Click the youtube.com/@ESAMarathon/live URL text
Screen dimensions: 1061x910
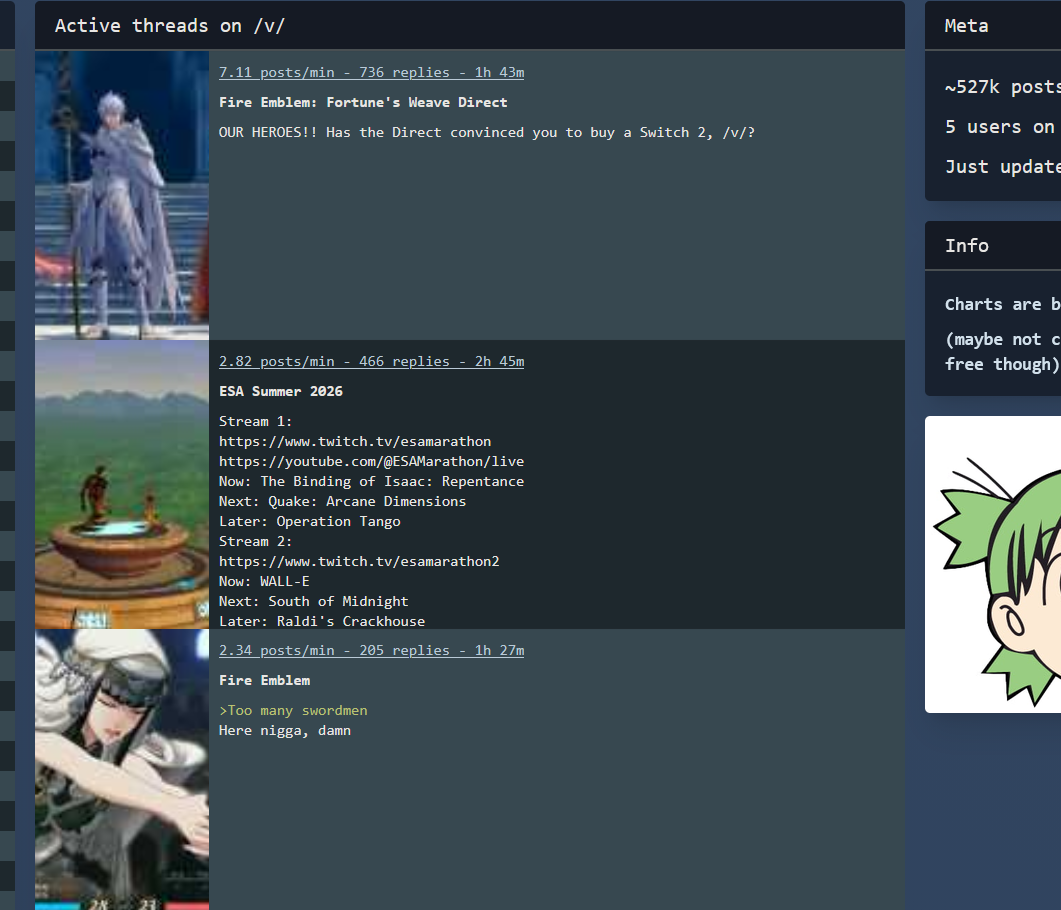(x=371, y=461)
